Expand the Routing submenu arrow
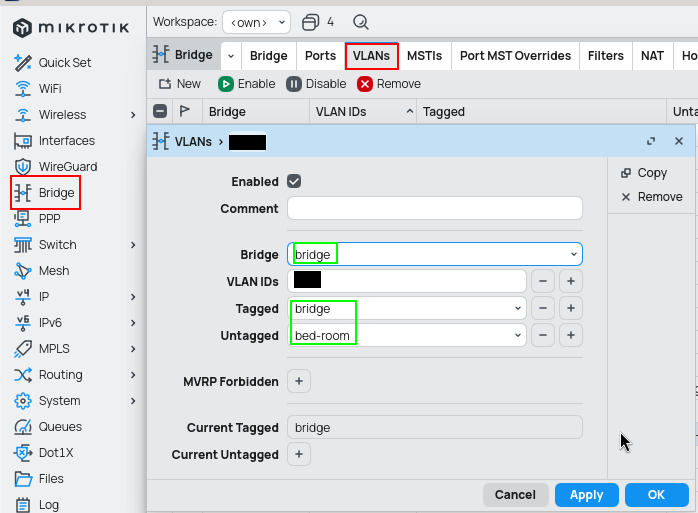 pyautogui.click(x=133, y=375)
